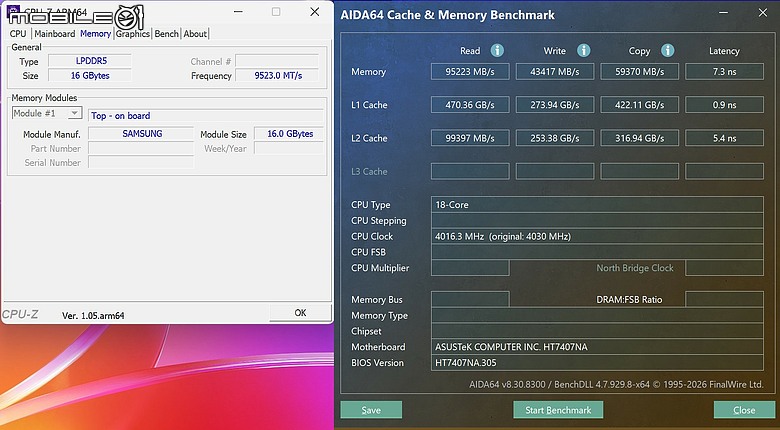Open Read benchmark info icon
Viewport: 780px width, 430px height.
pyautogui.click(x=497, y=50)
